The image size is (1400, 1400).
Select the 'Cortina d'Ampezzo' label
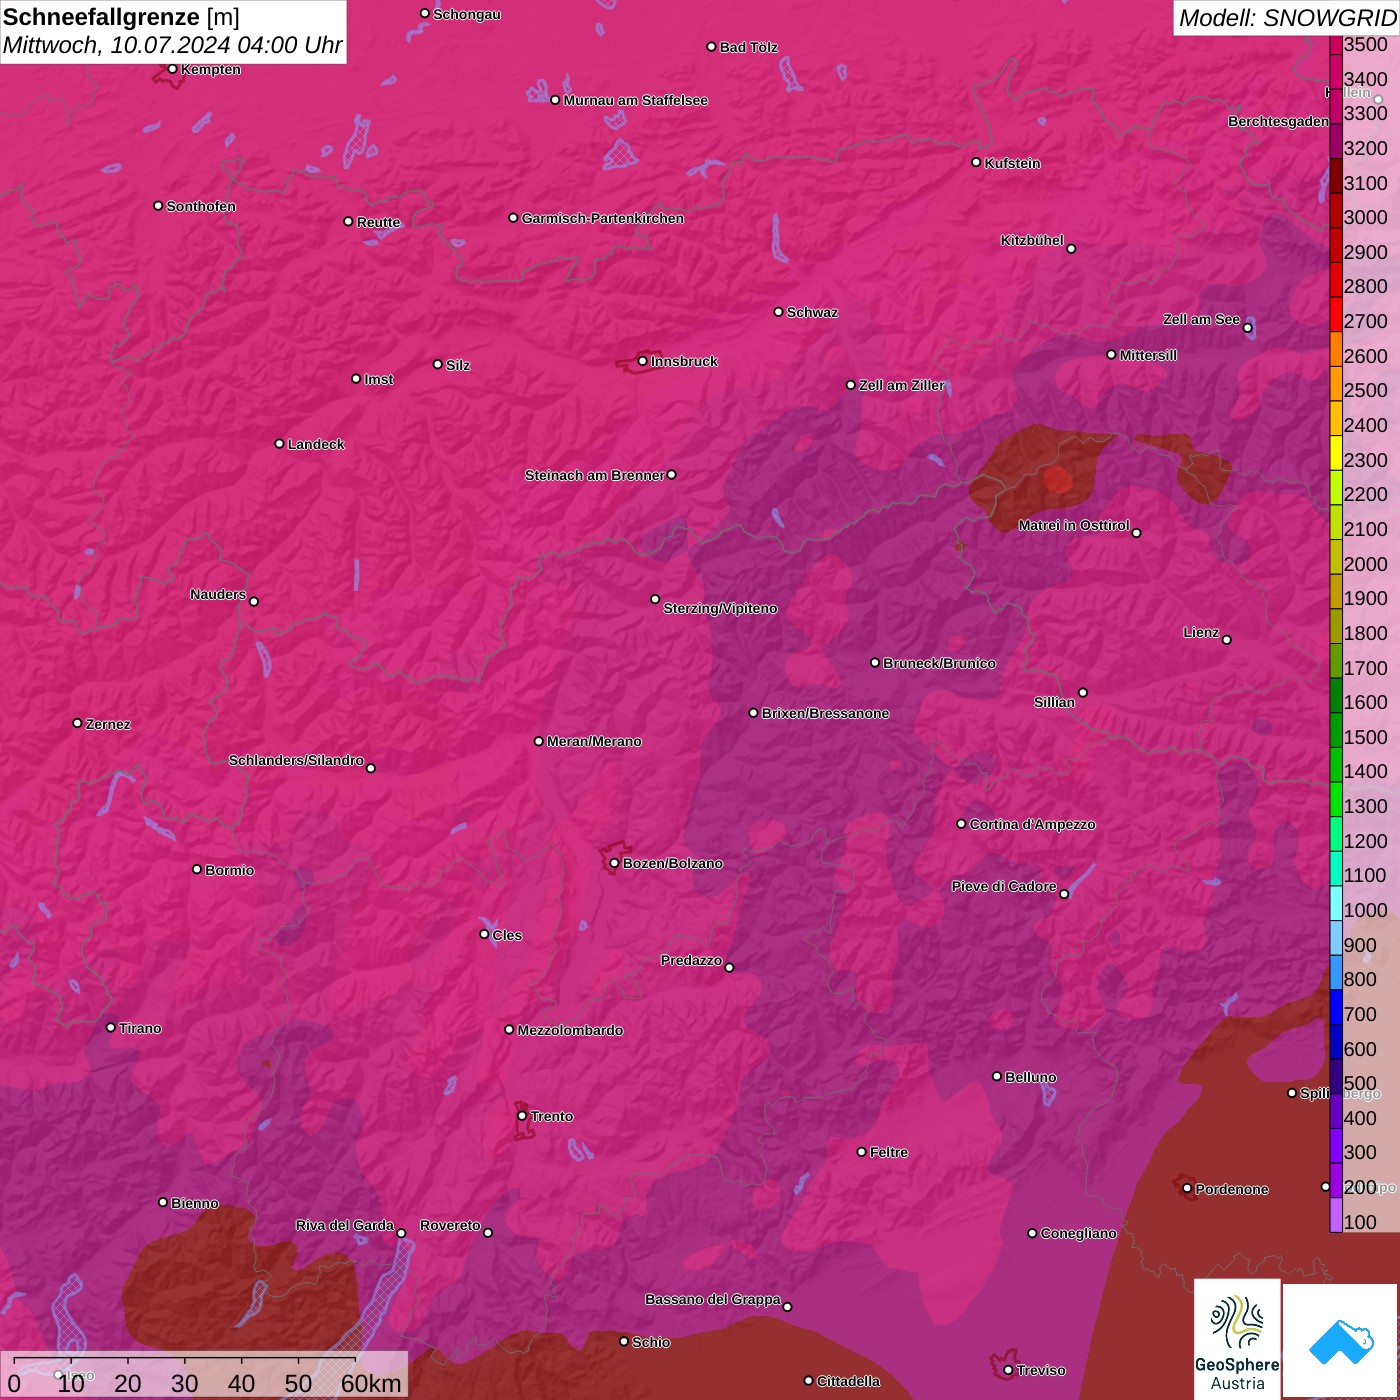1033,824
